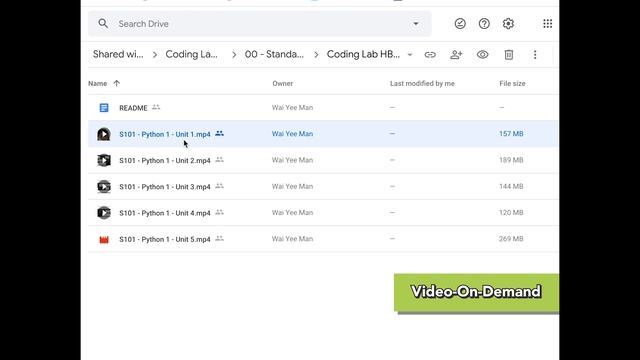This screenshot has width=640, height=360.
Task: Select the README document row
Action: pyautogui.click(x=323, y=108)
